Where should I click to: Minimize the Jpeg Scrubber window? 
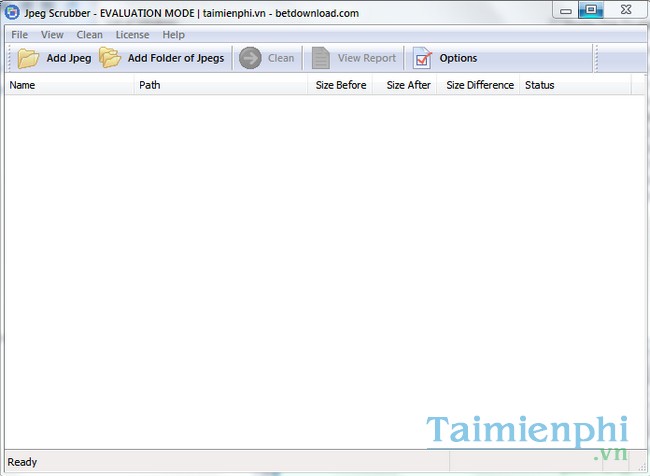click(x=565, y=11)
